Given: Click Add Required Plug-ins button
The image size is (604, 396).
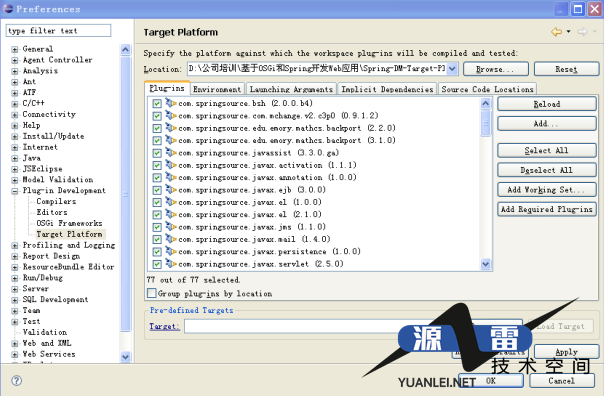Looking at the screenshot, I should click(547, 209).
